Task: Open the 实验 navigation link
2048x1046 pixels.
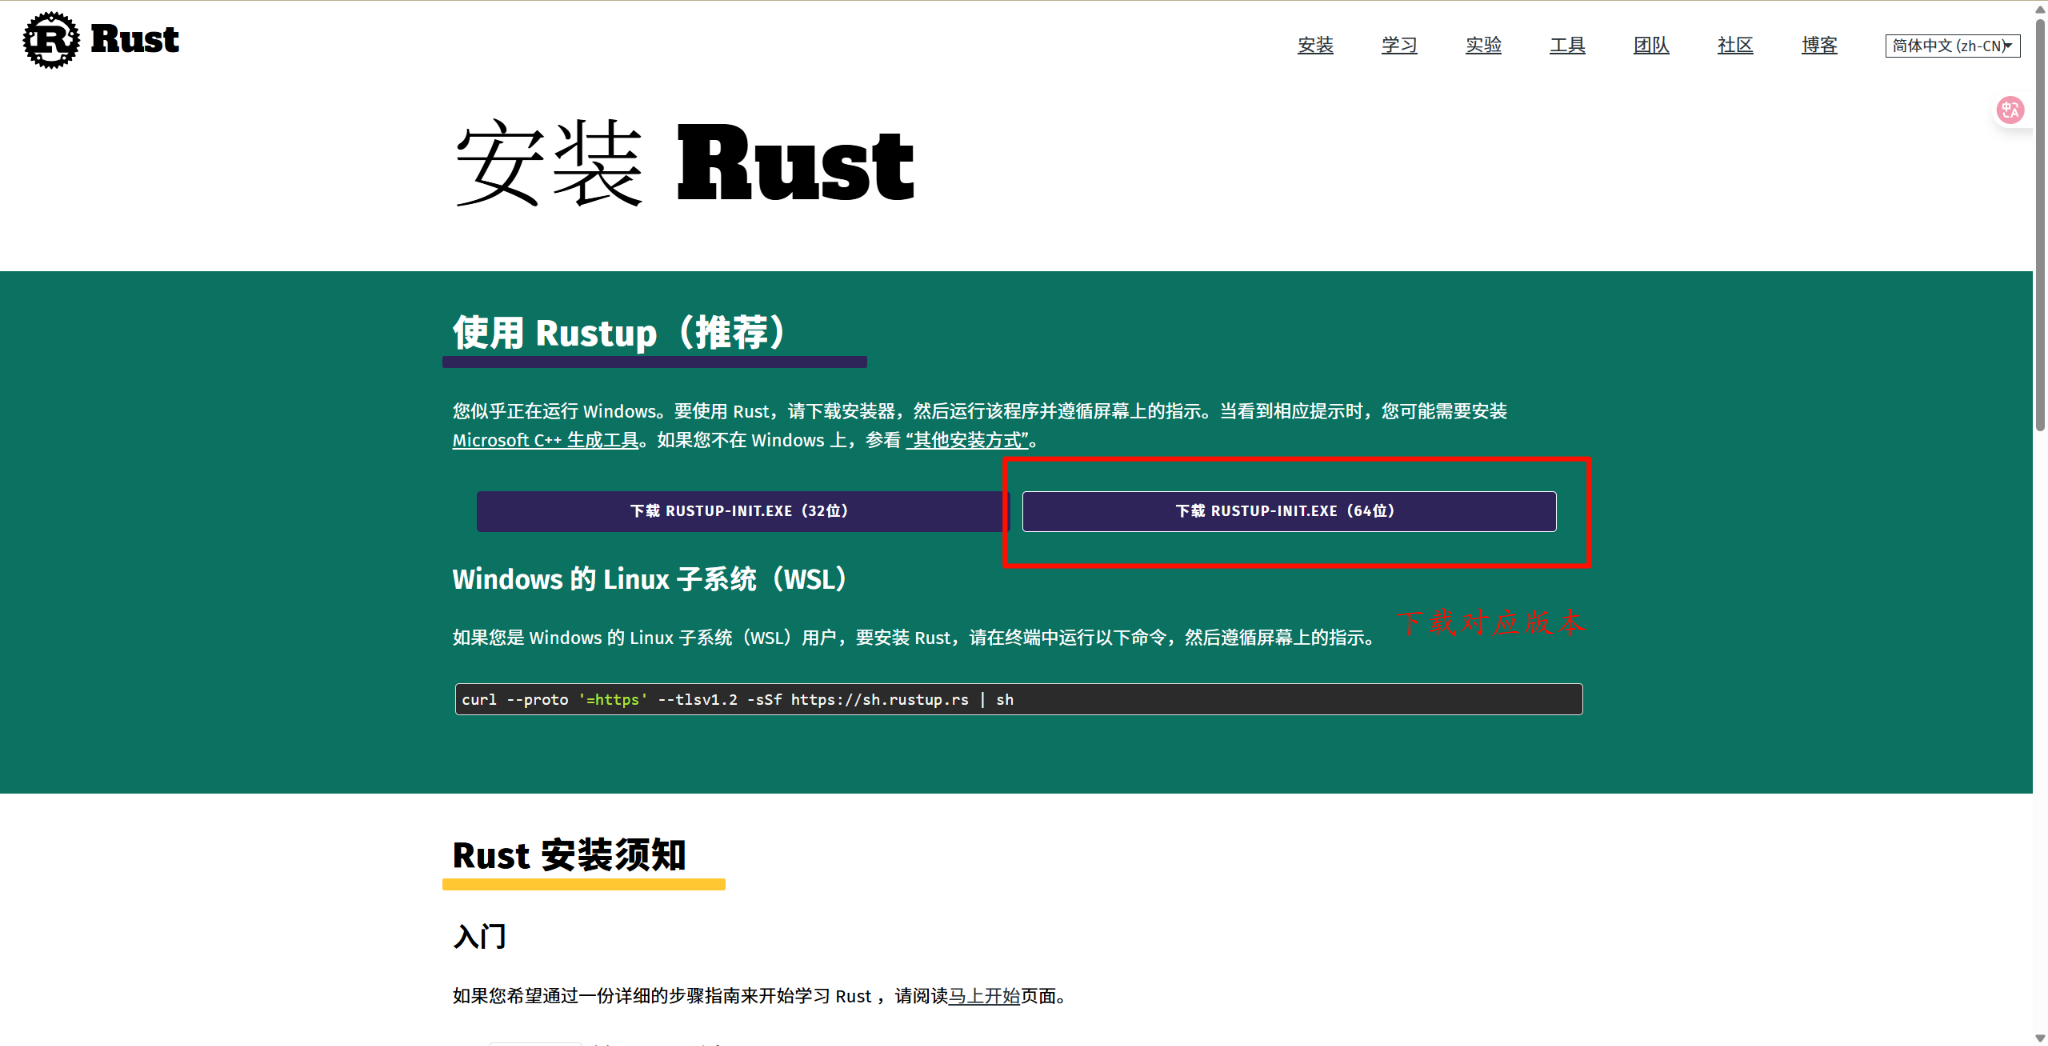Action: pos(1483,45)
